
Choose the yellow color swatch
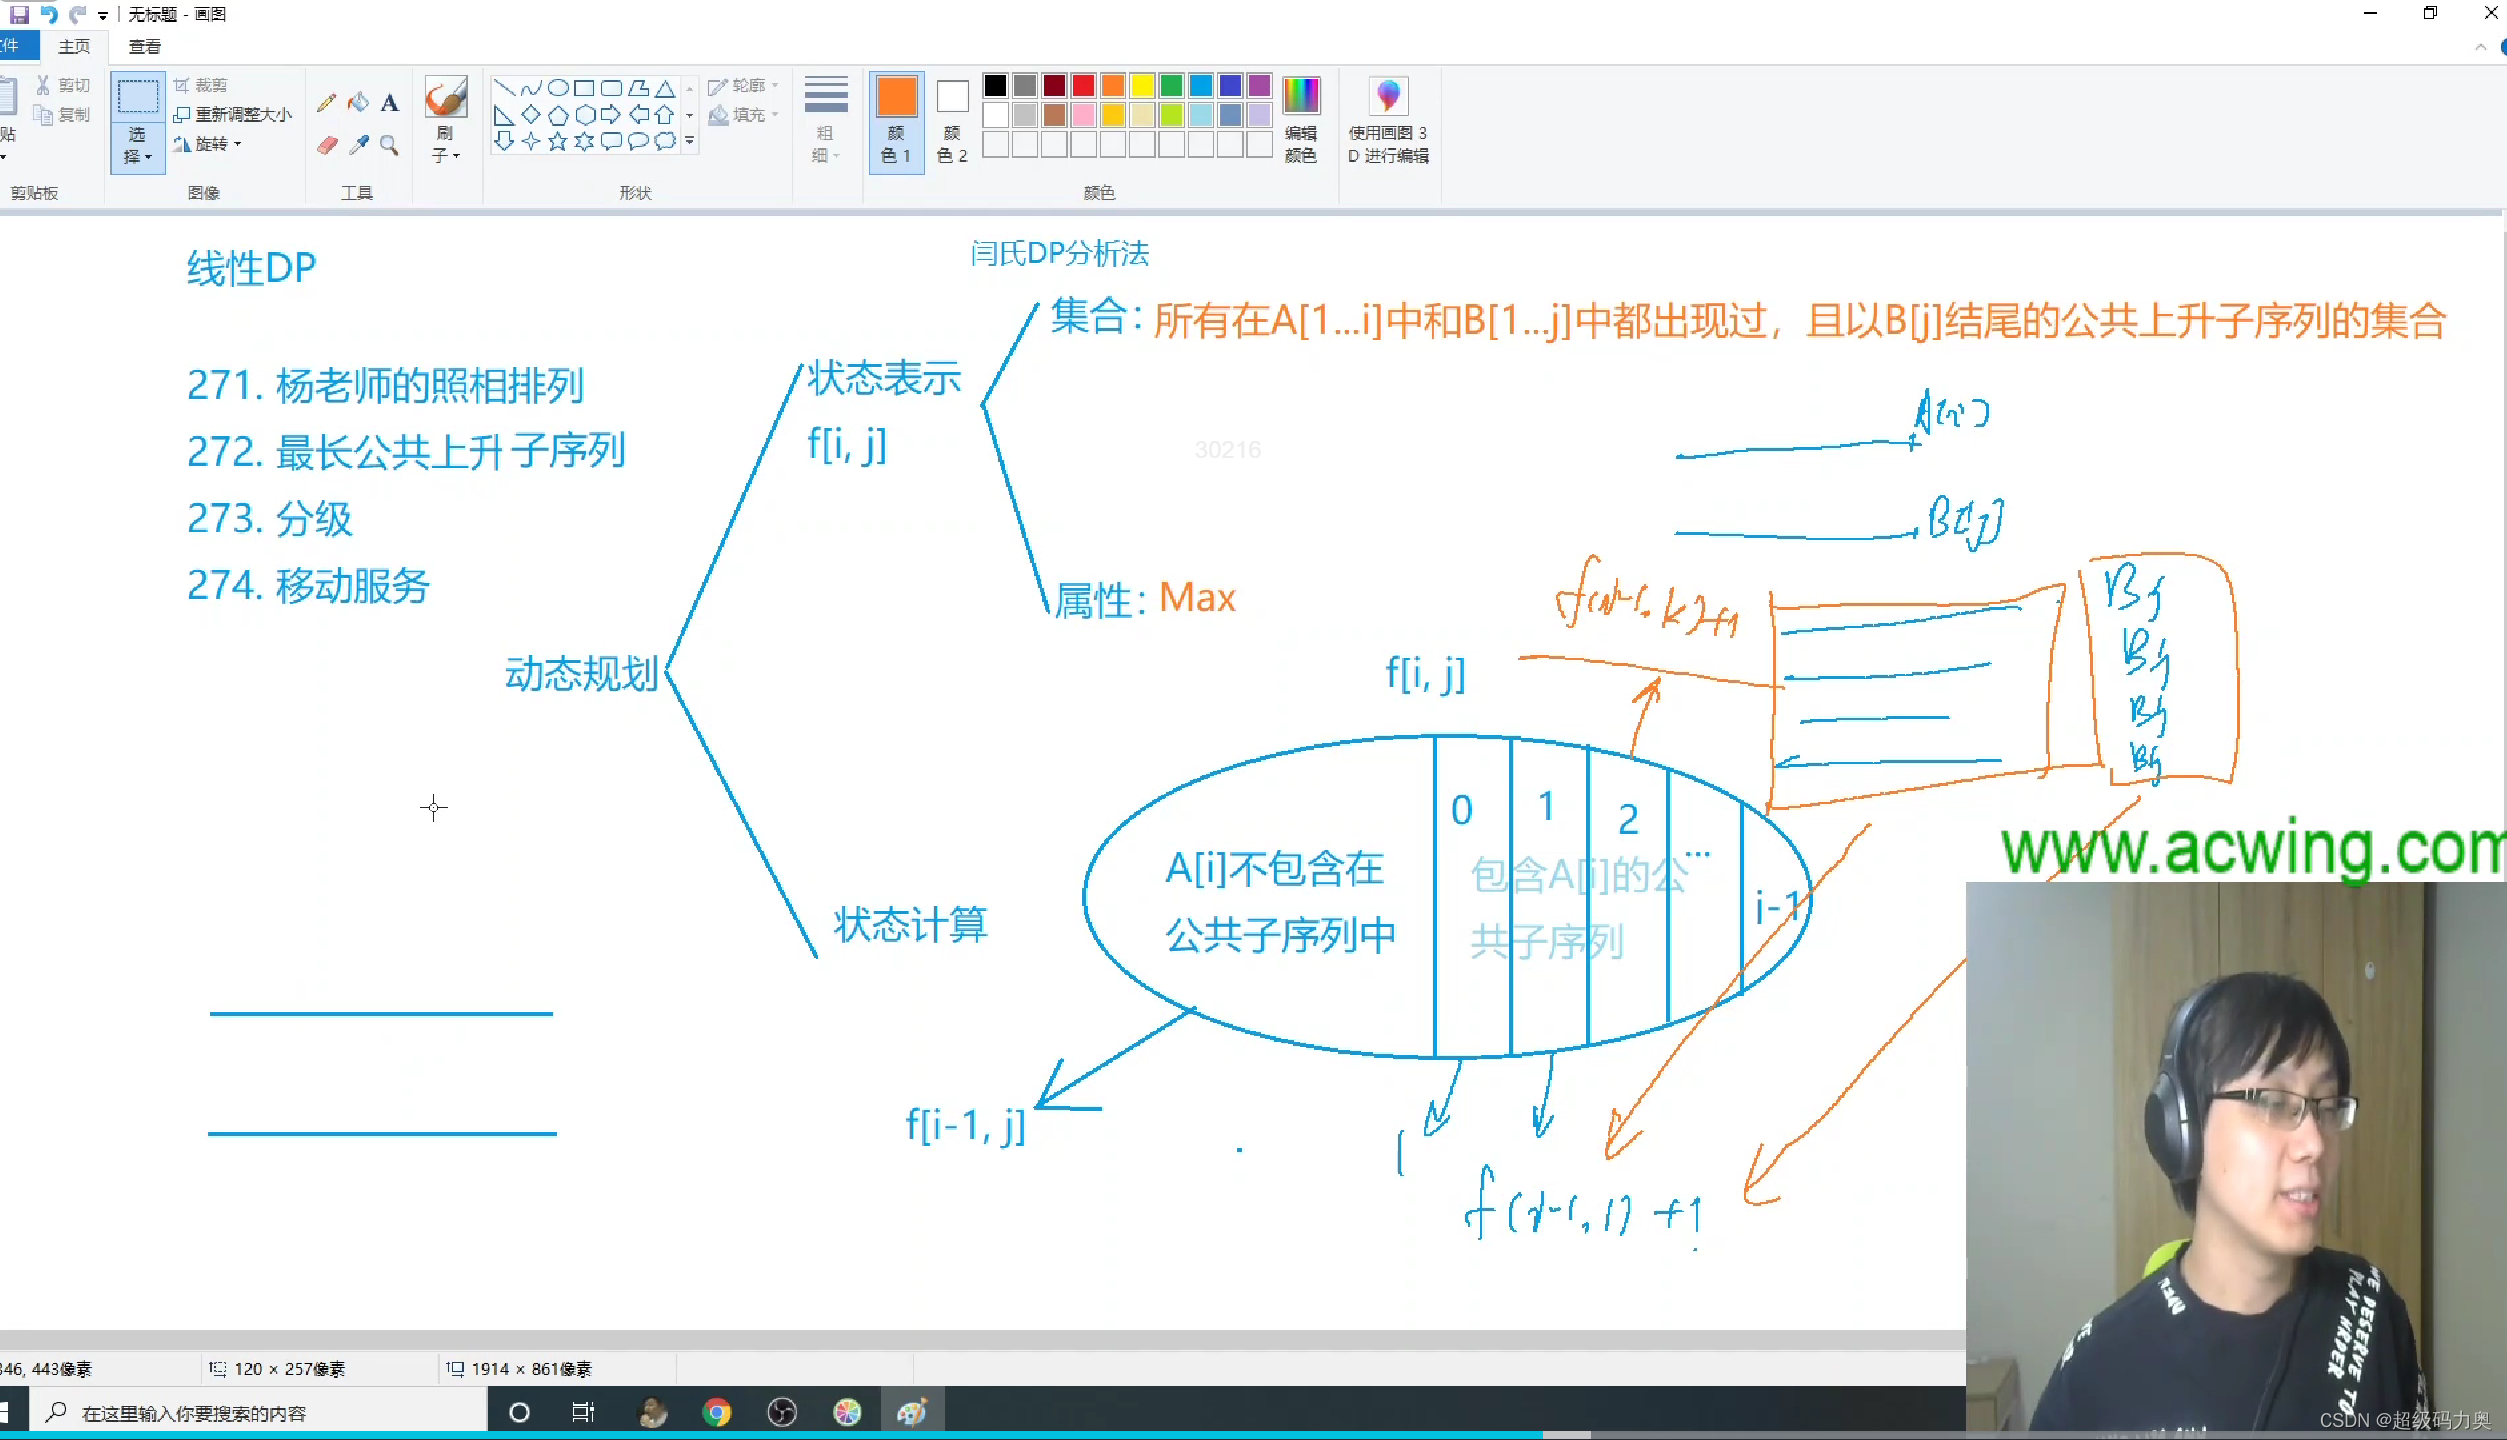1142,86
